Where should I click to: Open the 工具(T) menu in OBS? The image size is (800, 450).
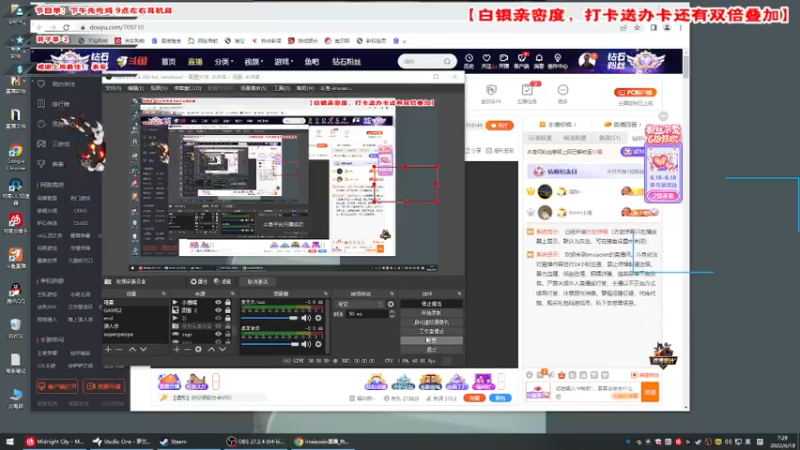282,88
